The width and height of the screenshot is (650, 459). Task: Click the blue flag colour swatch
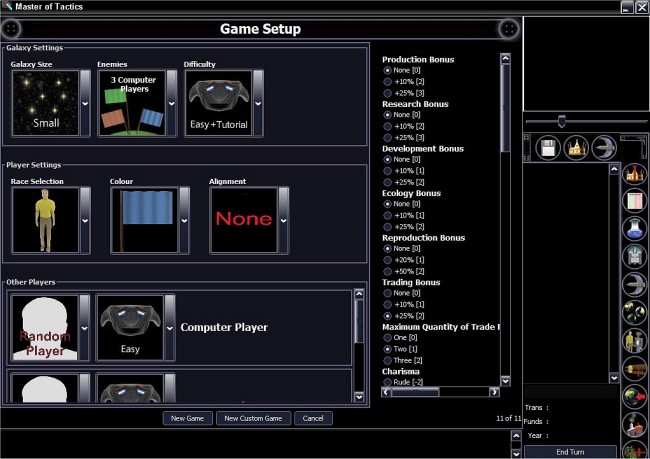(145, 220)
